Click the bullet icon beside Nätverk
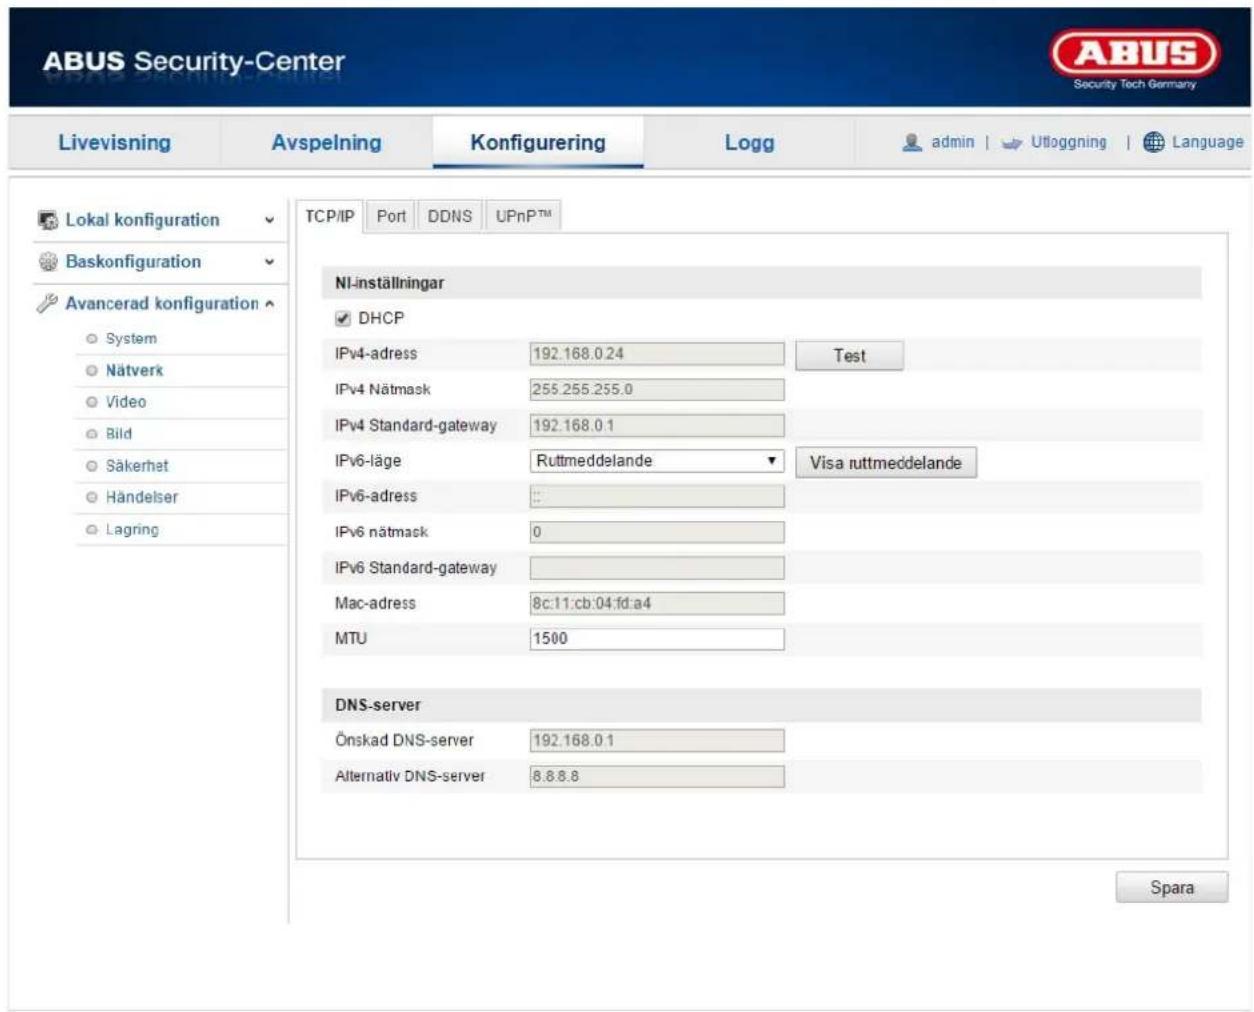 92,371
